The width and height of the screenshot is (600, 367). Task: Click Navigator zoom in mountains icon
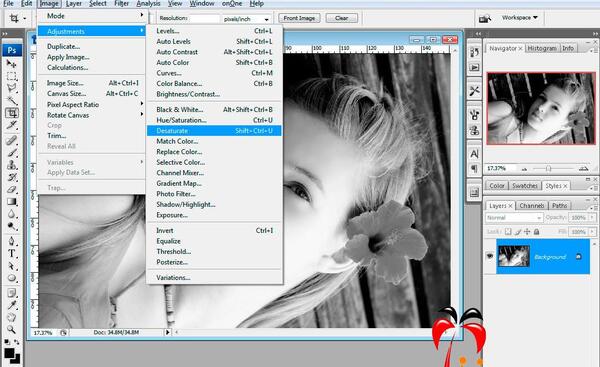[583, 168]
